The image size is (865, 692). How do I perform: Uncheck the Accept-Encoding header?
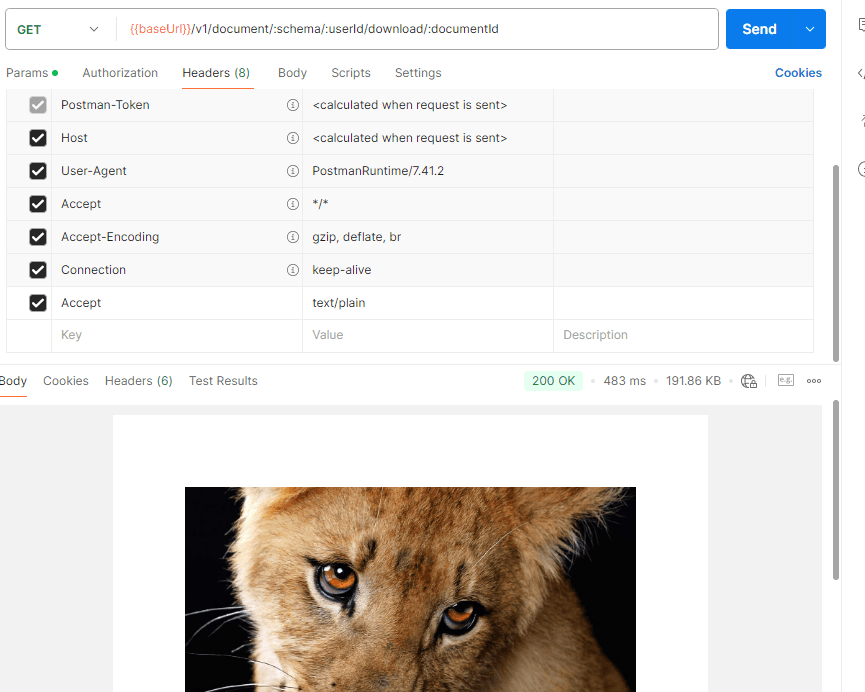pyautogui.click(x=37, y=236)
